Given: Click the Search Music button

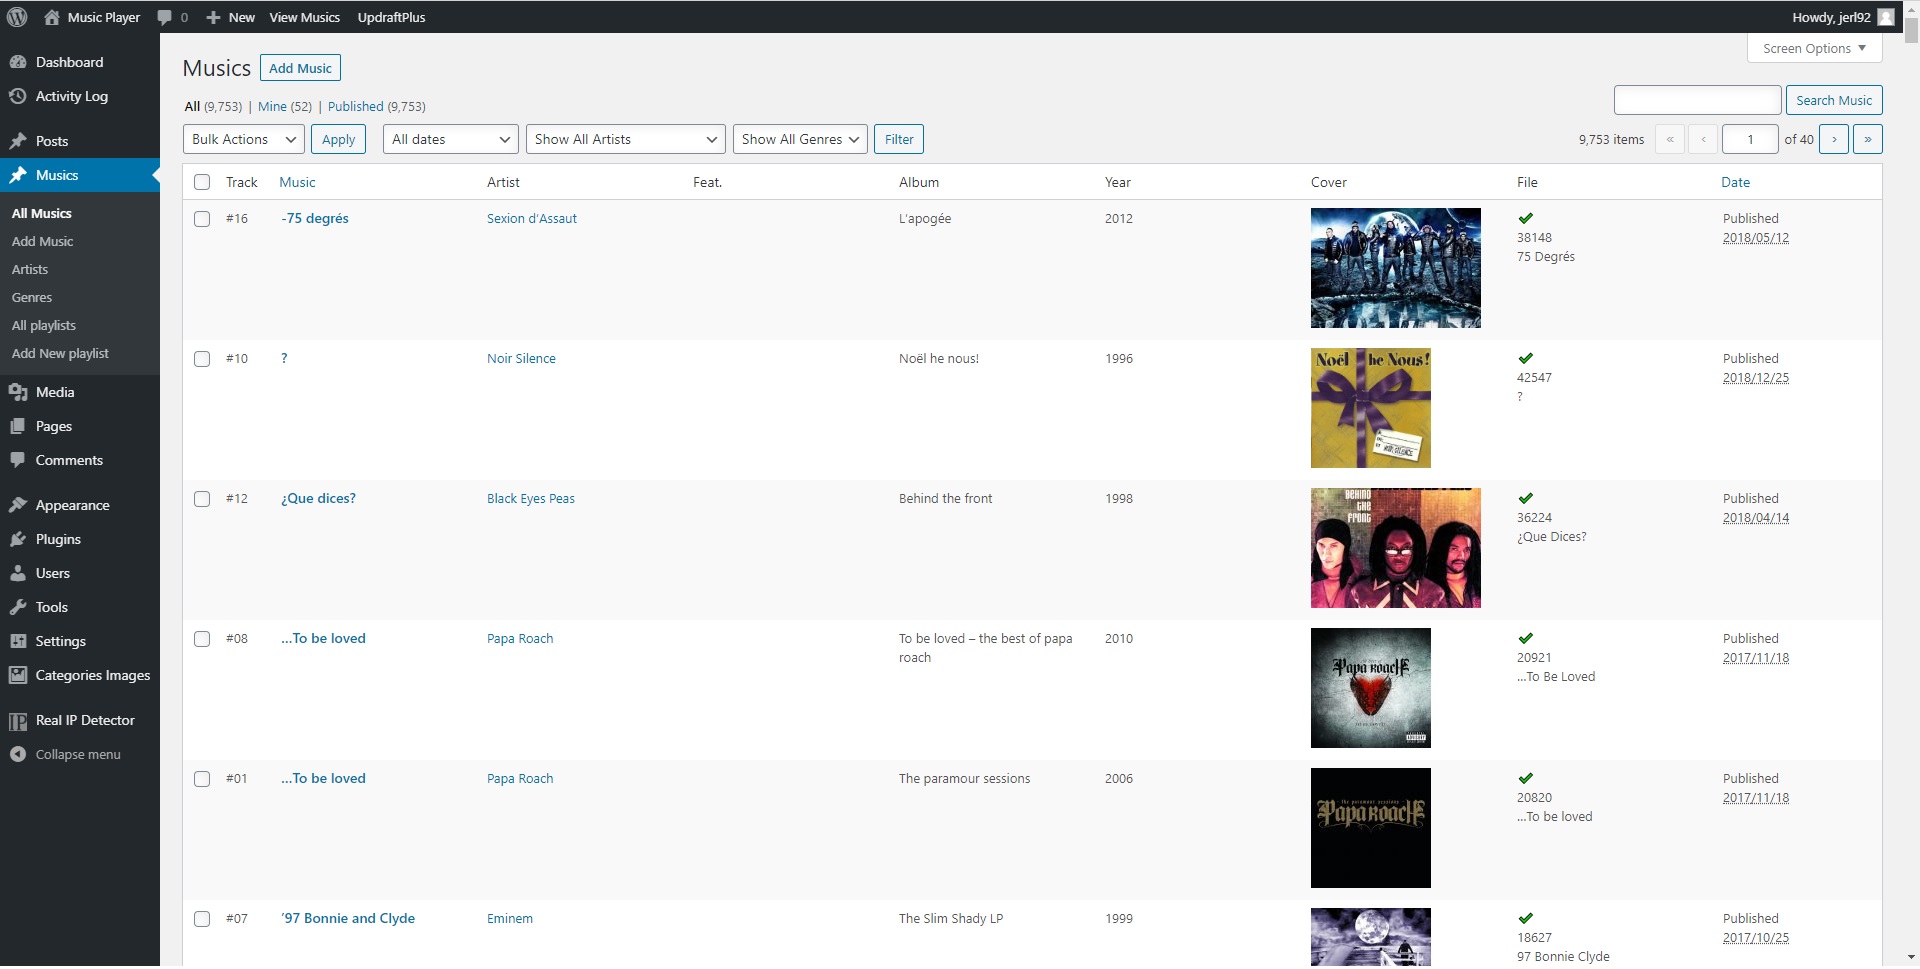Looking at the screenshot, I should coord(1834,100).
